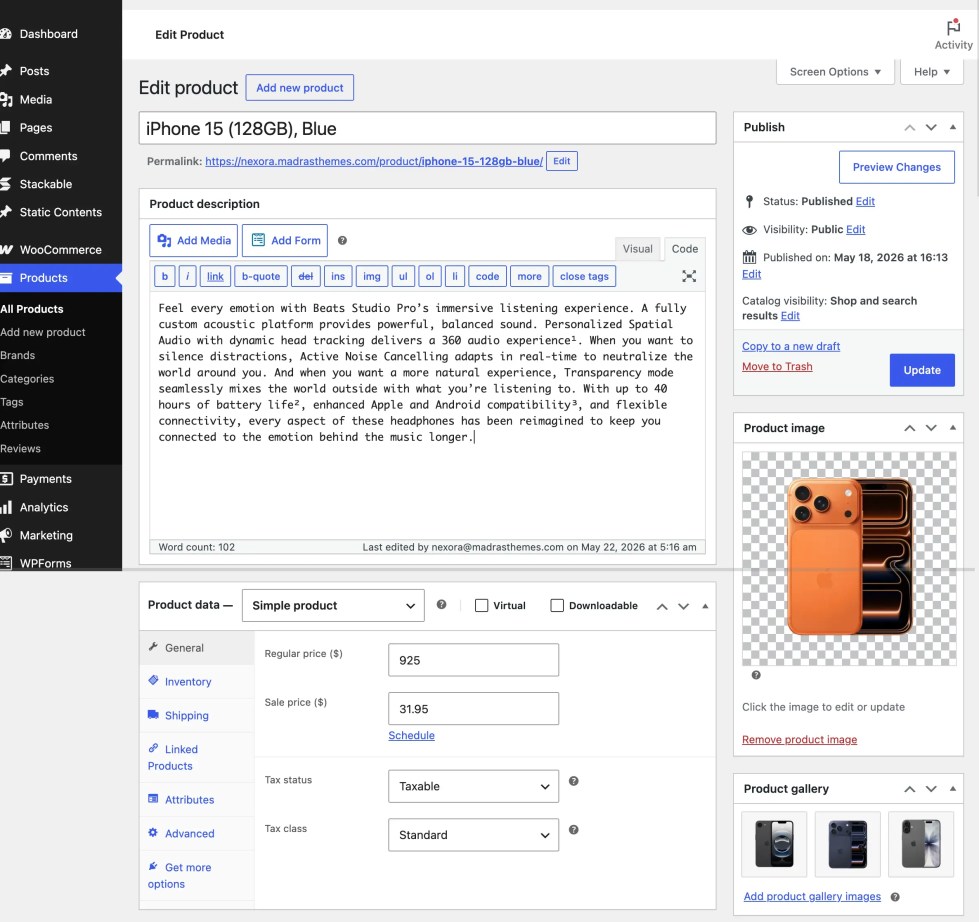
Task: Move Product image panel up
Action: pos(910,428)
